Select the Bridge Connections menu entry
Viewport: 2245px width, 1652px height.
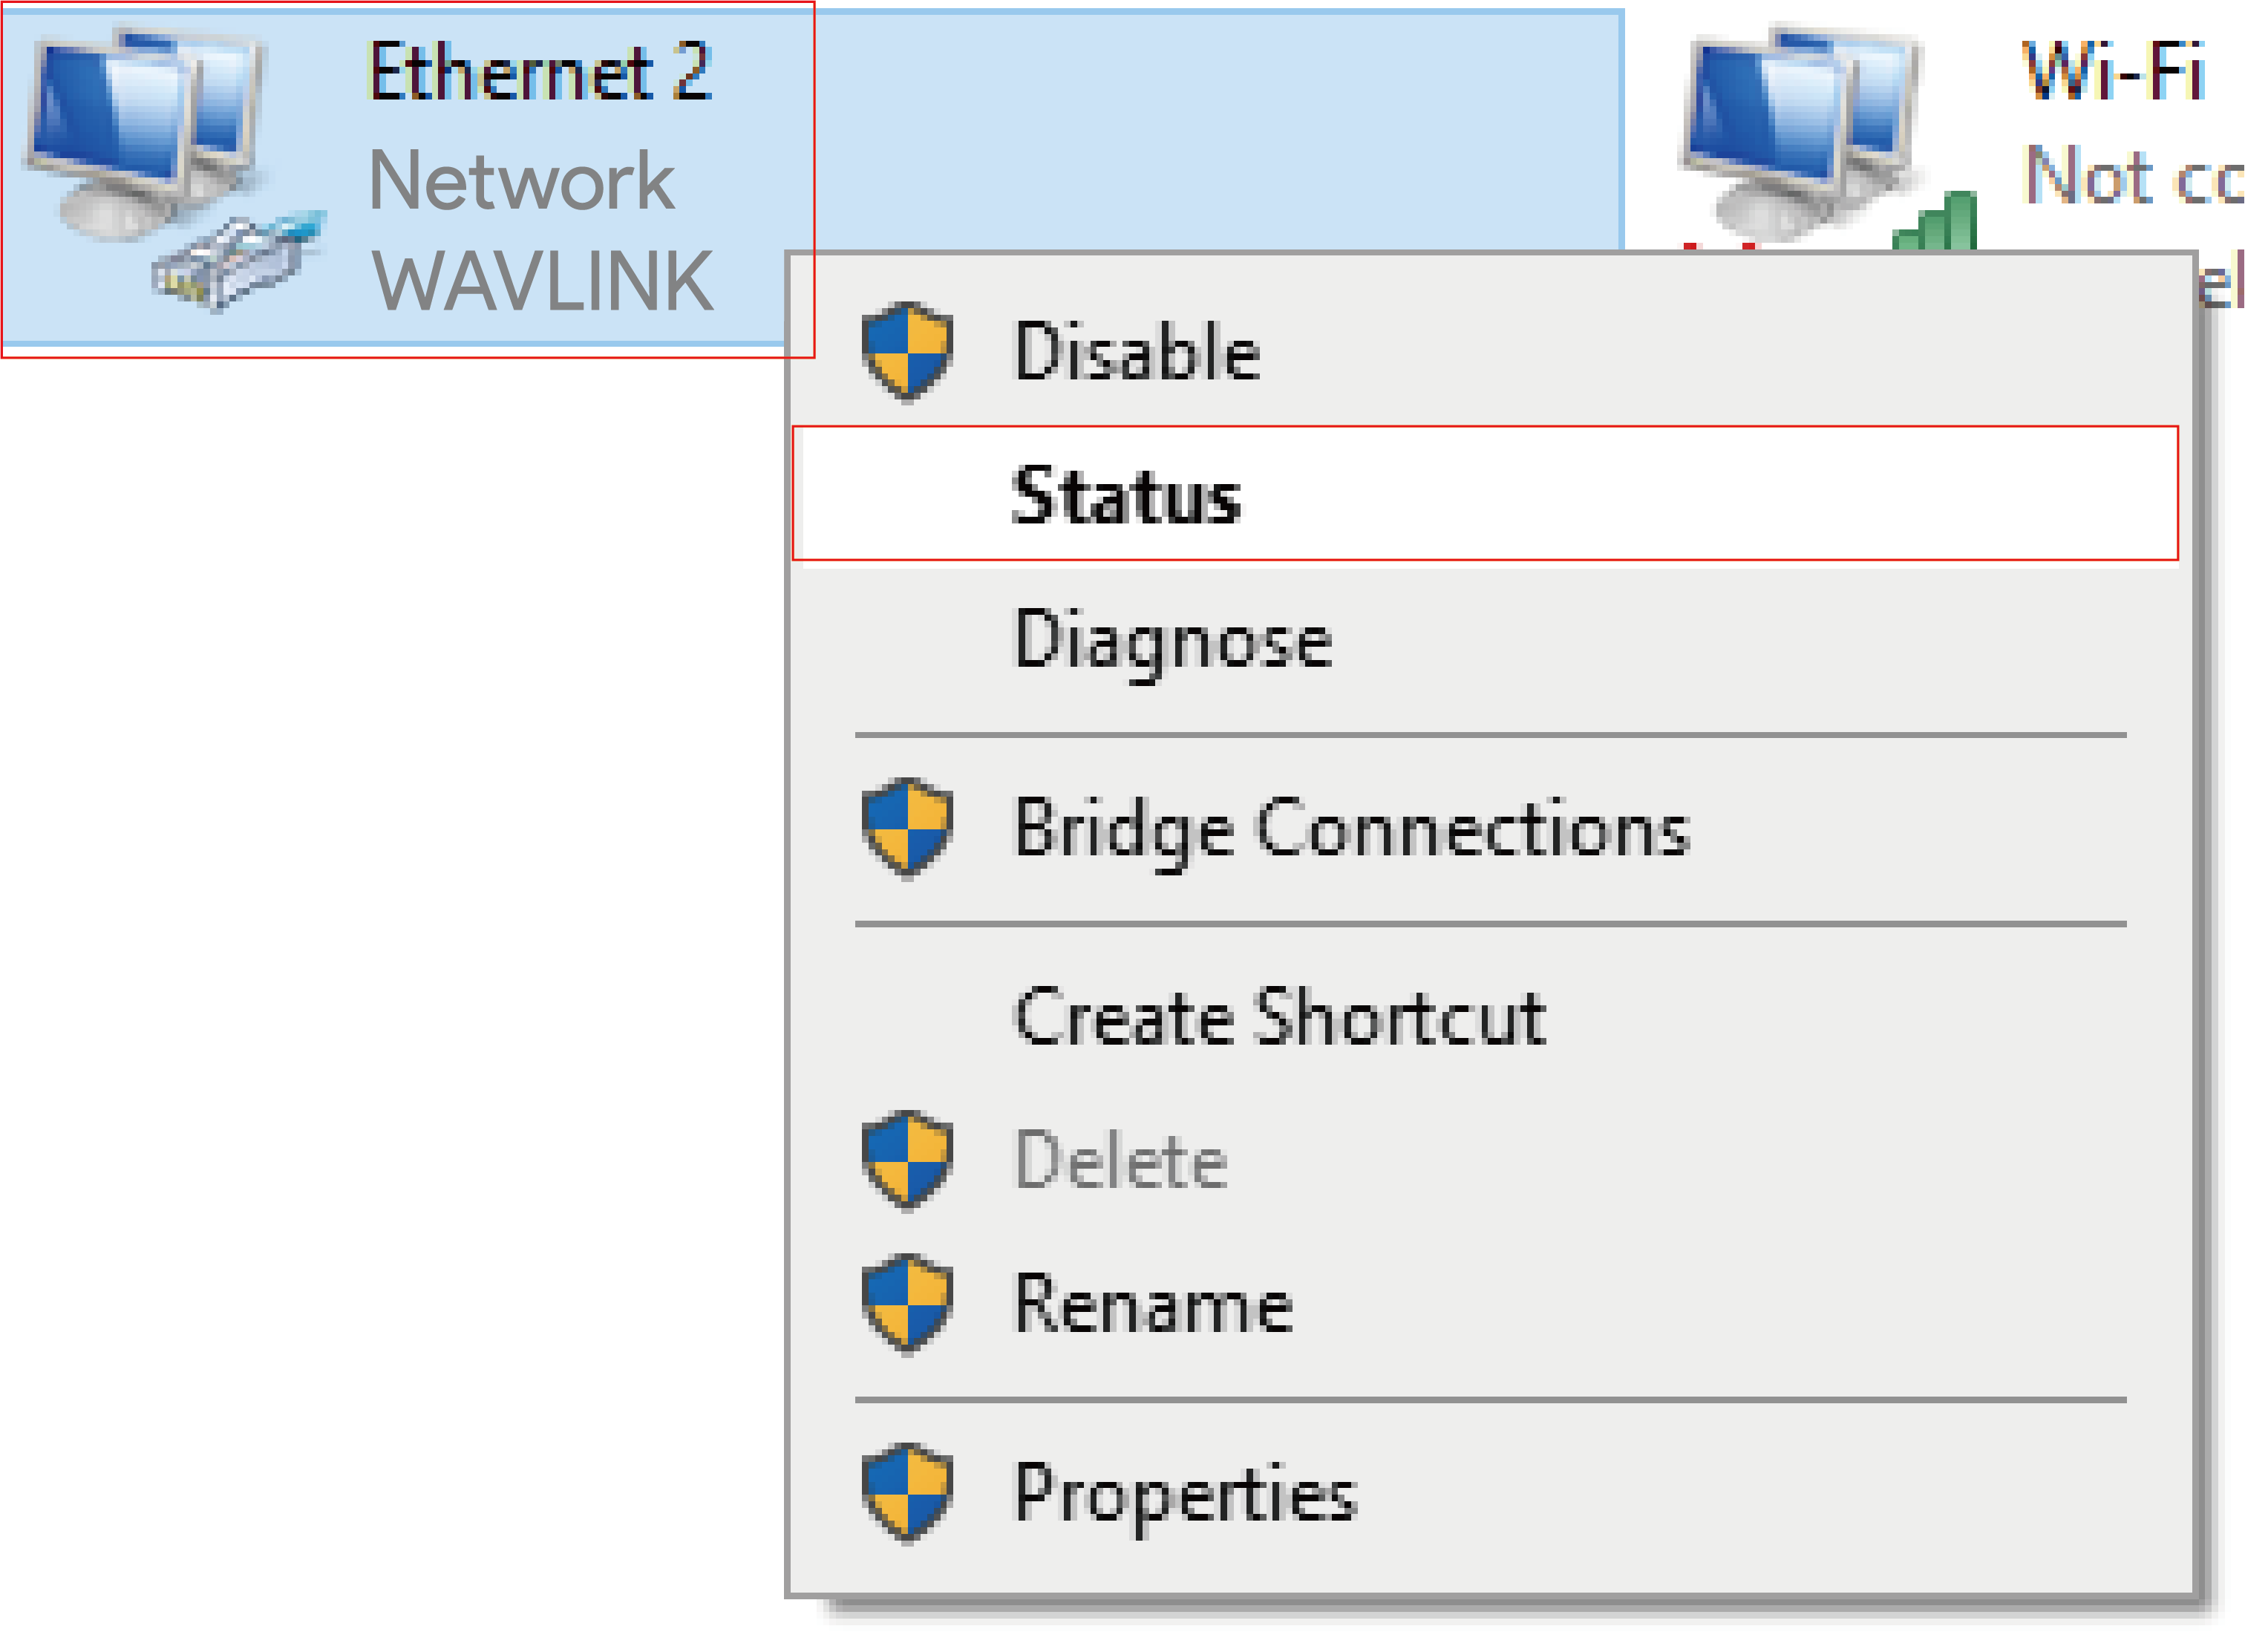click(1351, 829)
